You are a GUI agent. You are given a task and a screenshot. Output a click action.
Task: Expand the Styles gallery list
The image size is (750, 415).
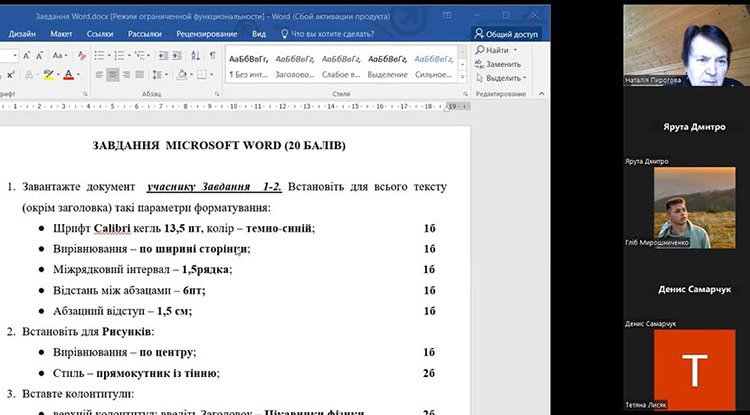(462, 77)
